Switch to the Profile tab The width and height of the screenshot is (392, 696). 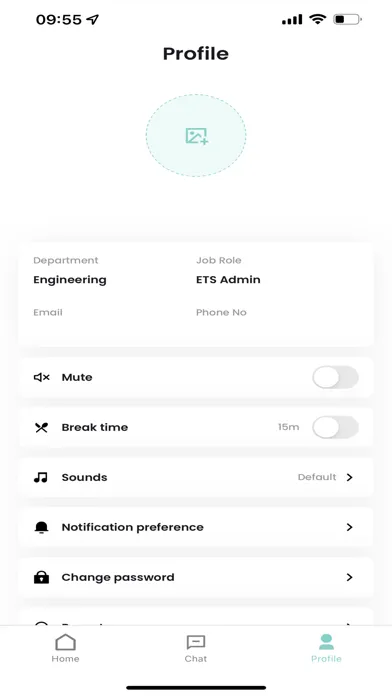326,648
